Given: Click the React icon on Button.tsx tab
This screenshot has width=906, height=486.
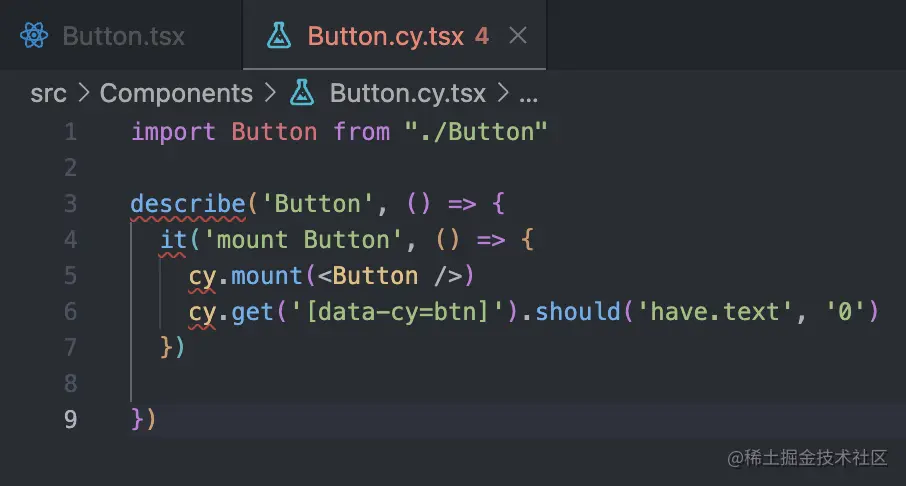Looking at the screenshot, I should (x=34, y=36).
